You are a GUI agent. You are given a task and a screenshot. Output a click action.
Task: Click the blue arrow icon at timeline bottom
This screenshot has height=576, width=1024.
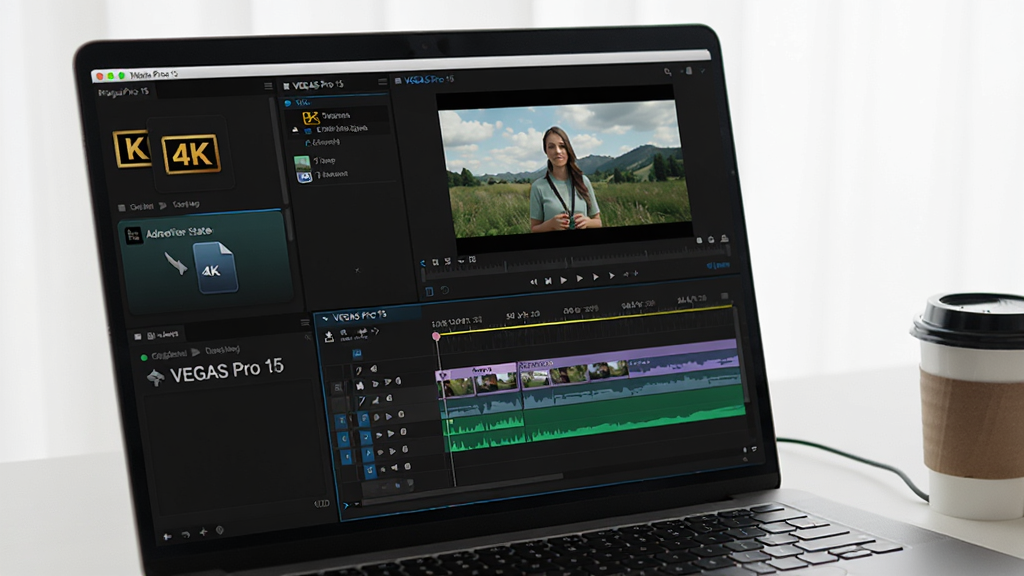347,505
